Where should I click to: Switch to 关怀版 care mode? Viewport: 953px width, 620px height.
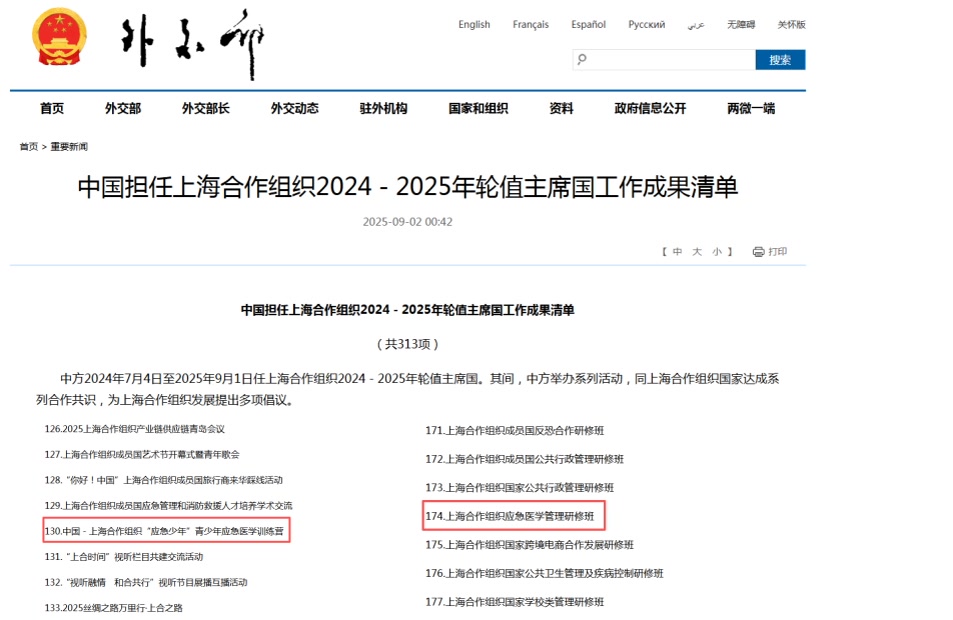pyautogui.click(x=790, y=25)
